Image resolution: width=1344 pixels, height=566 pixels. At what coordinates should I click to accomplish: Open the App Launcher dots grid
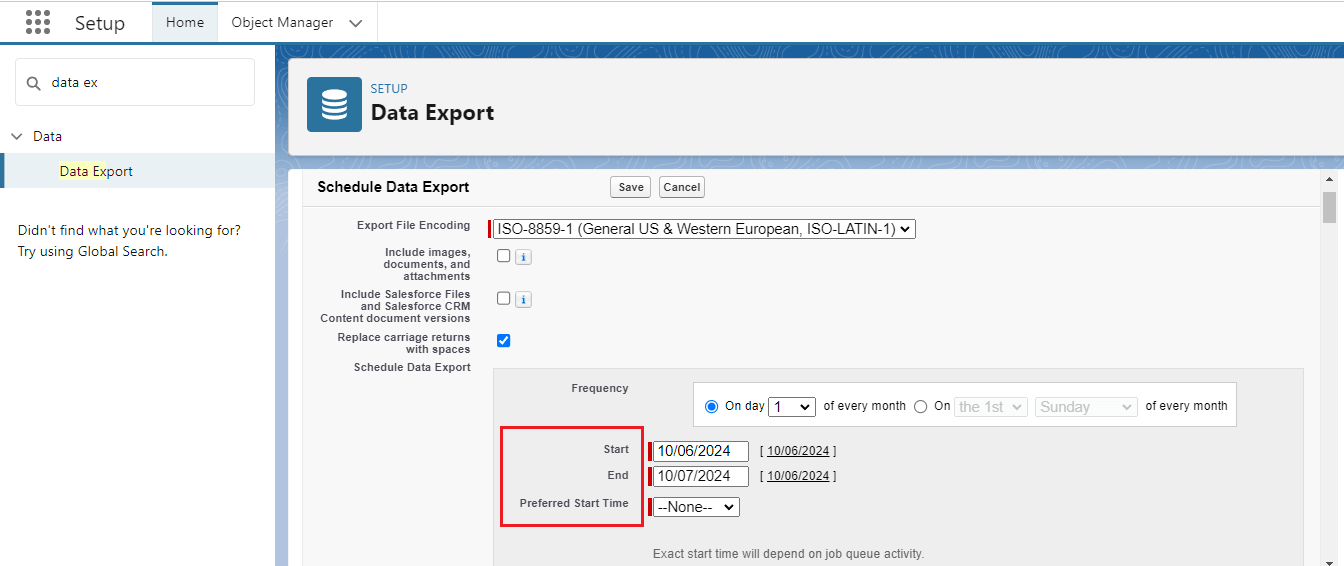[x=38, y=22]
